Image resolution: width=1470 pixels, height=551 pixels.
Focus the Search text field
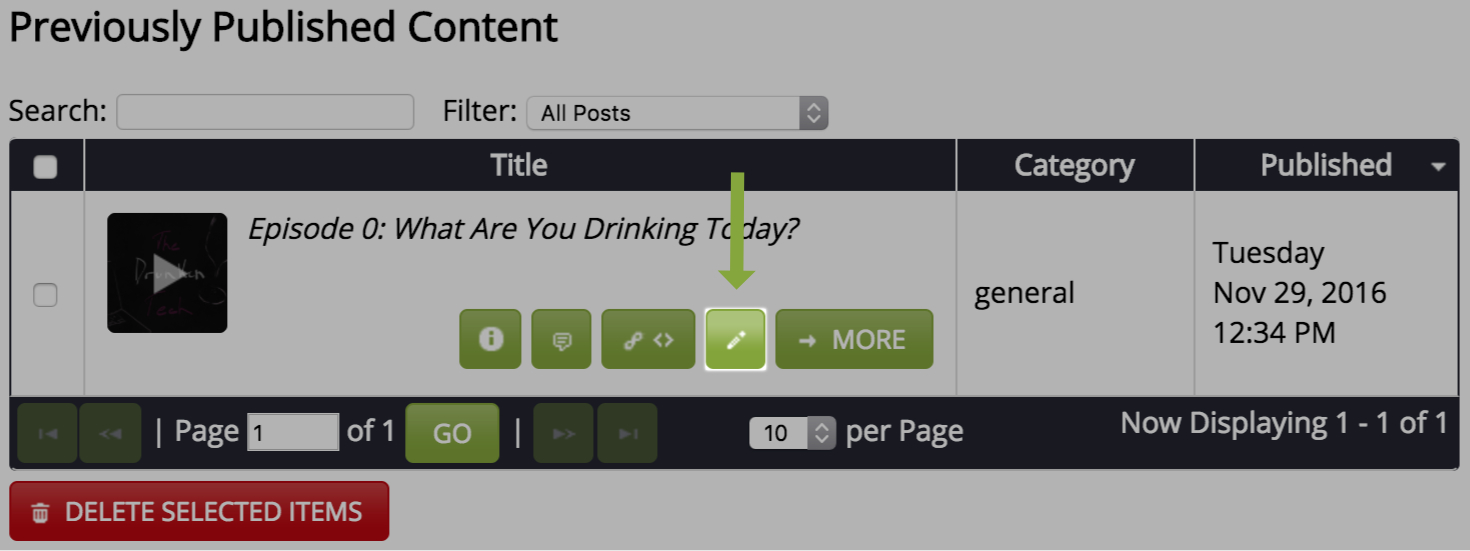coord(265,112)
